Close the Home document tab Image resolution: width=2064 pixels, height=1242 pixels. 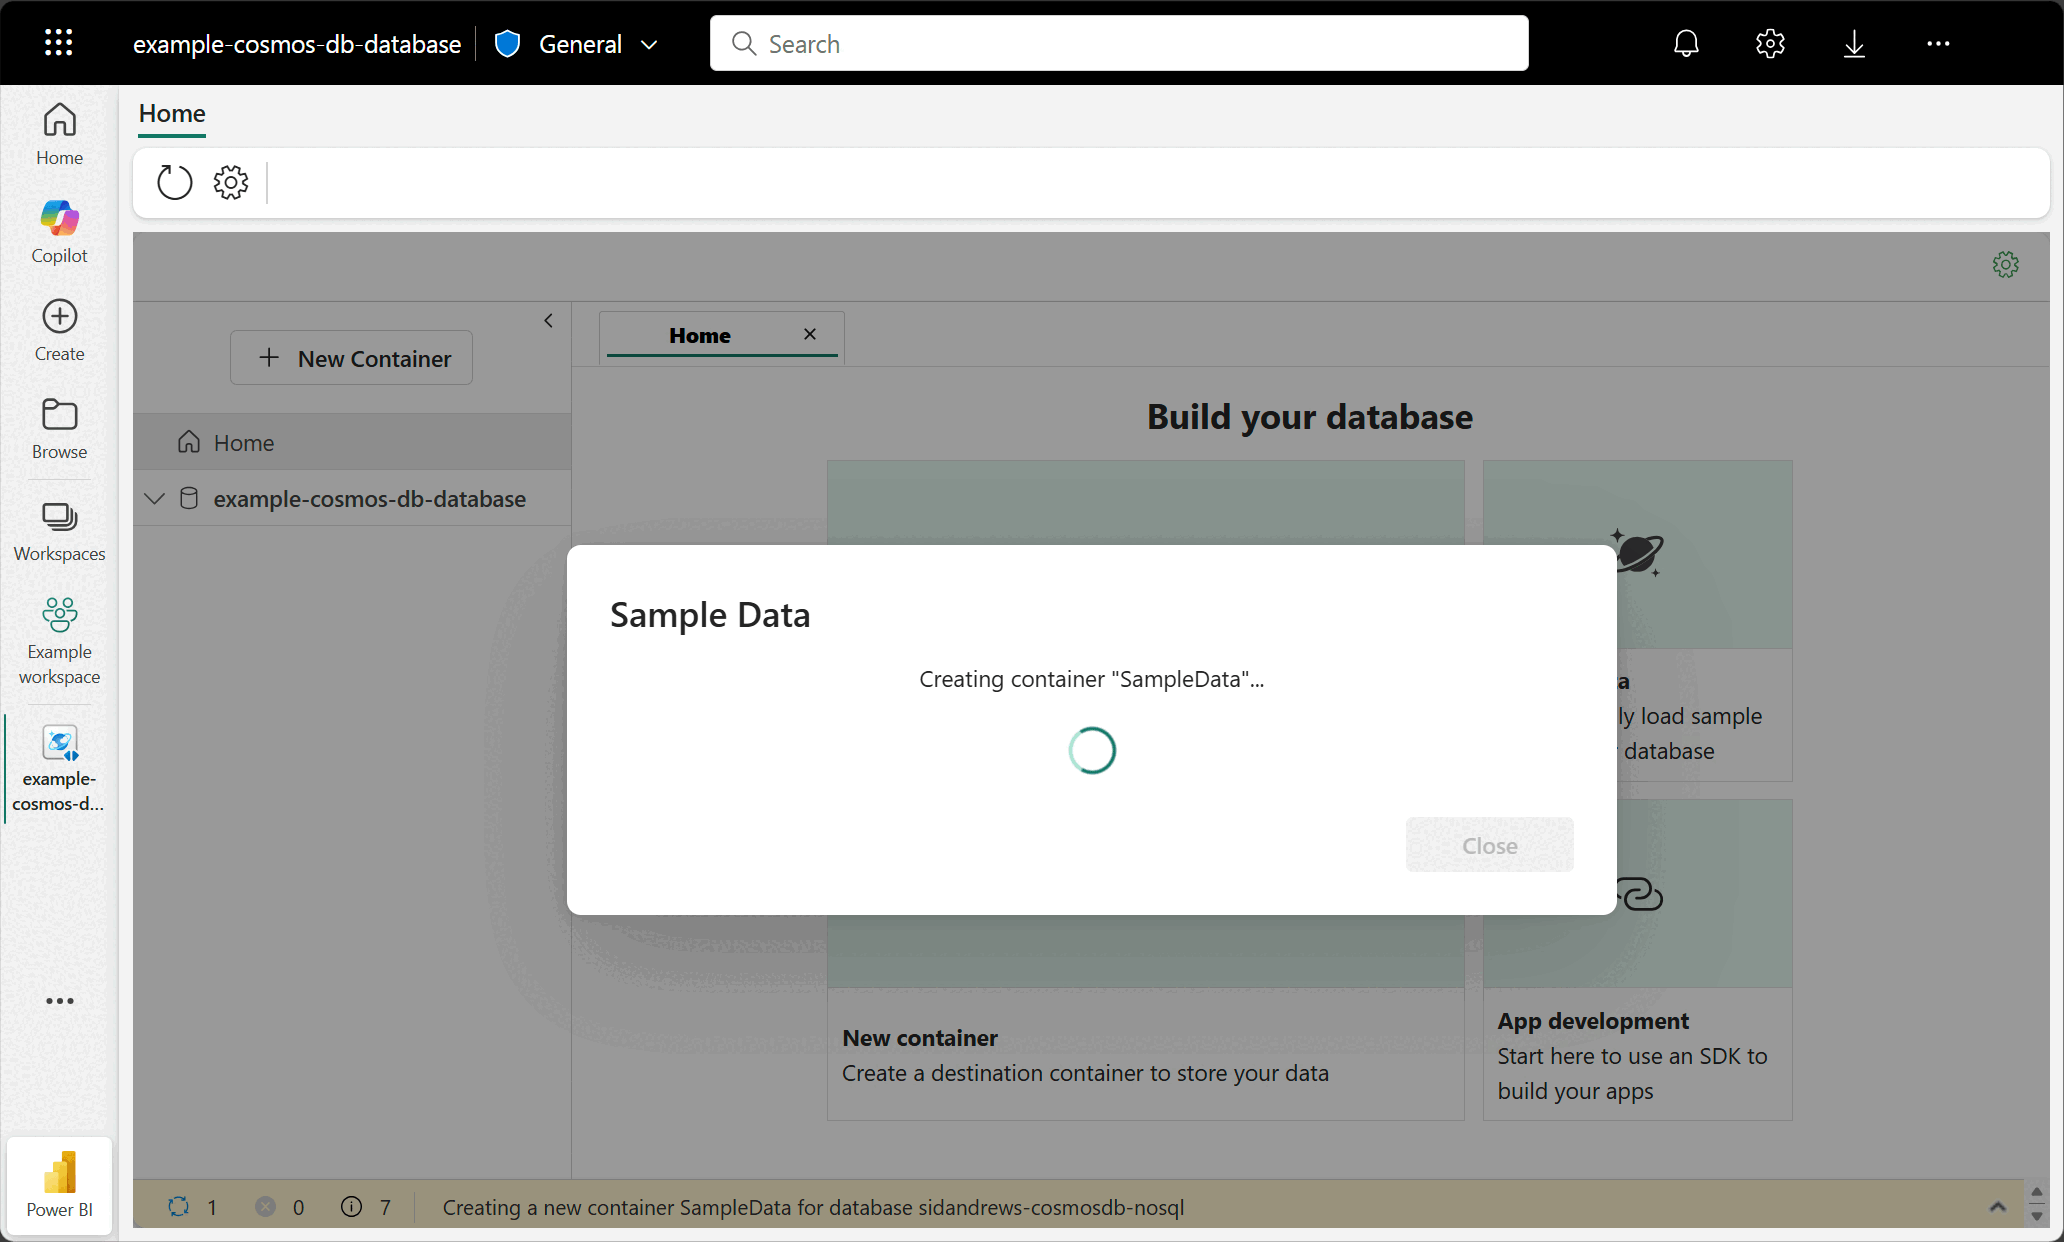[810, 334]
